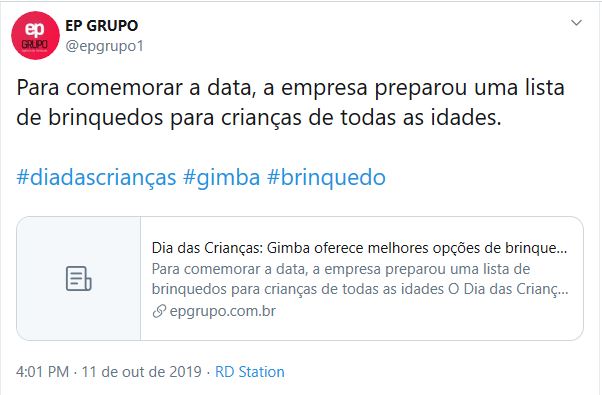Open the RD Station source link
Screen dimensions: 602x395
[x=250, y=372]
